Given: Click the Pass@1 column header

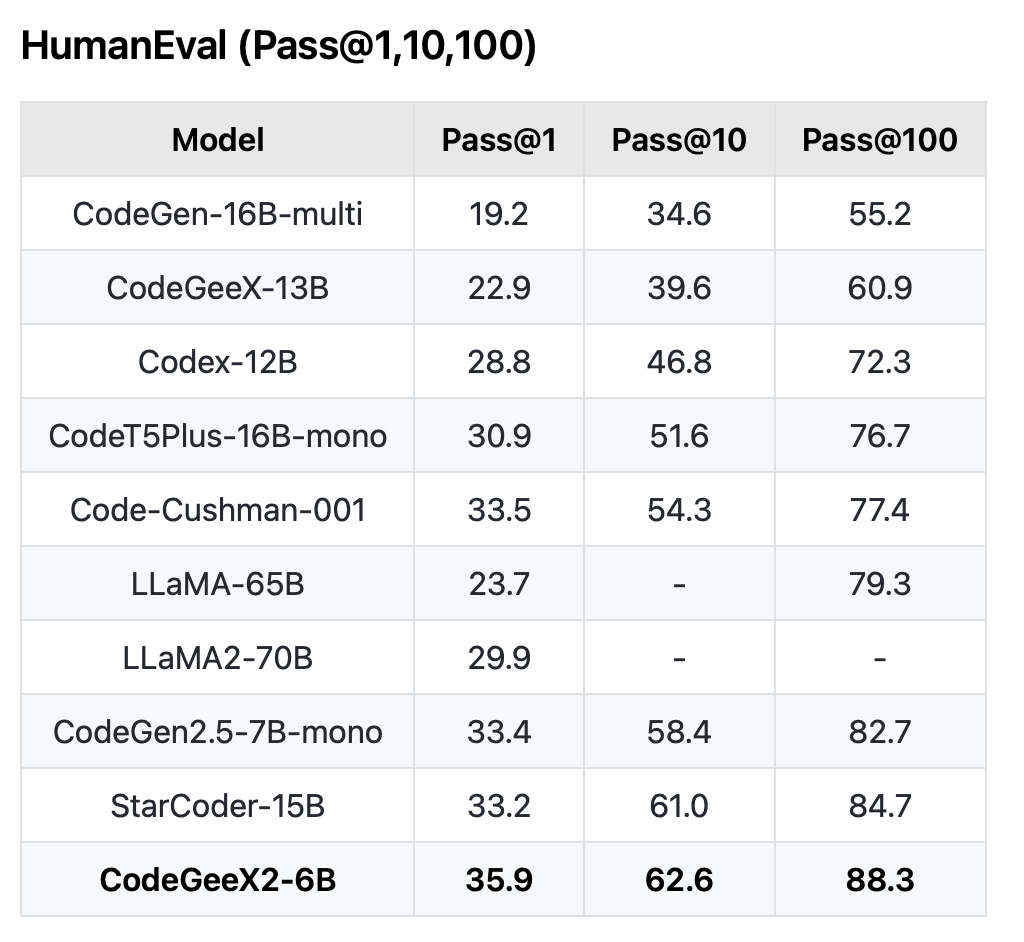Looking at the screenshot, I should [x=499, y=140].
